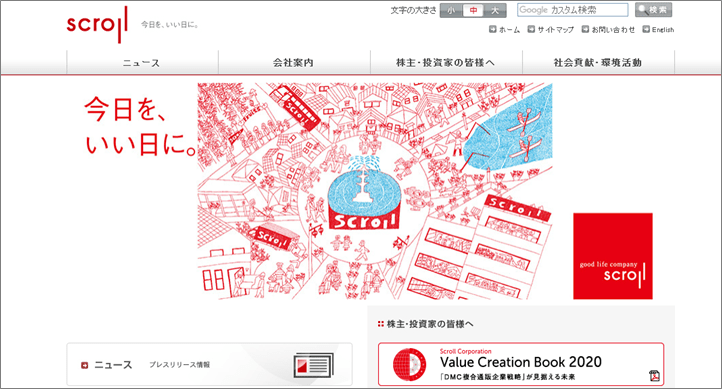
Task: Click arrow icon beside ホーム
Action: [493, 29]
